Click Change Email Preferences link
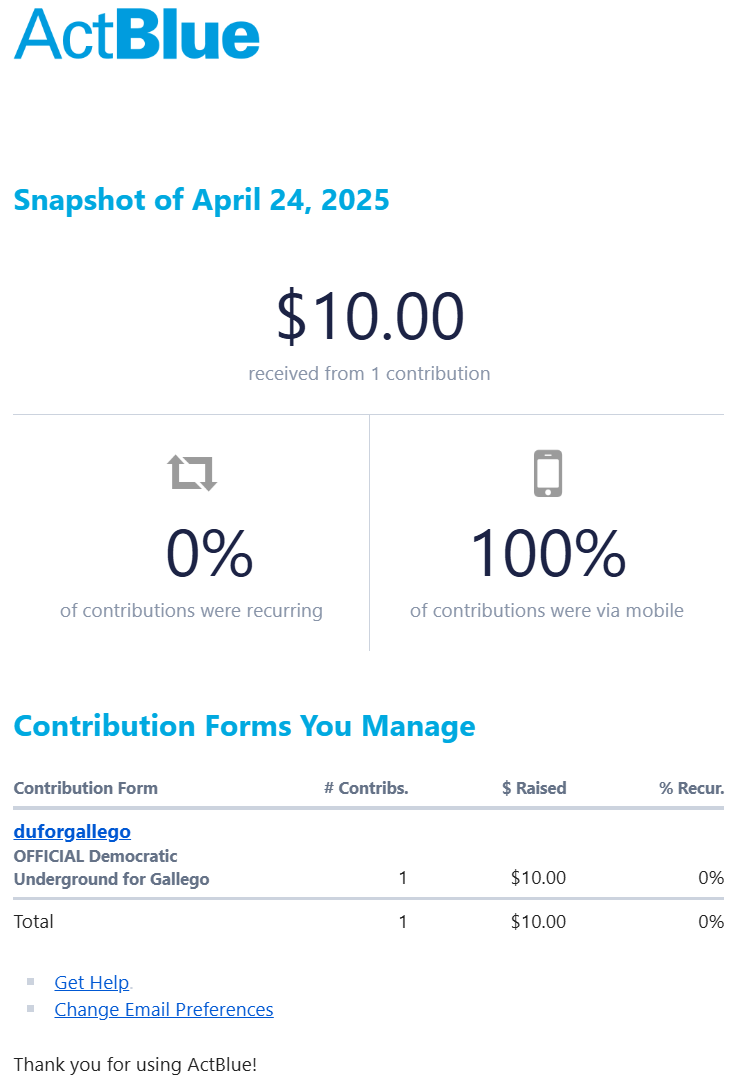This screenshot has height=1083, width=736. pos(164,1009)
